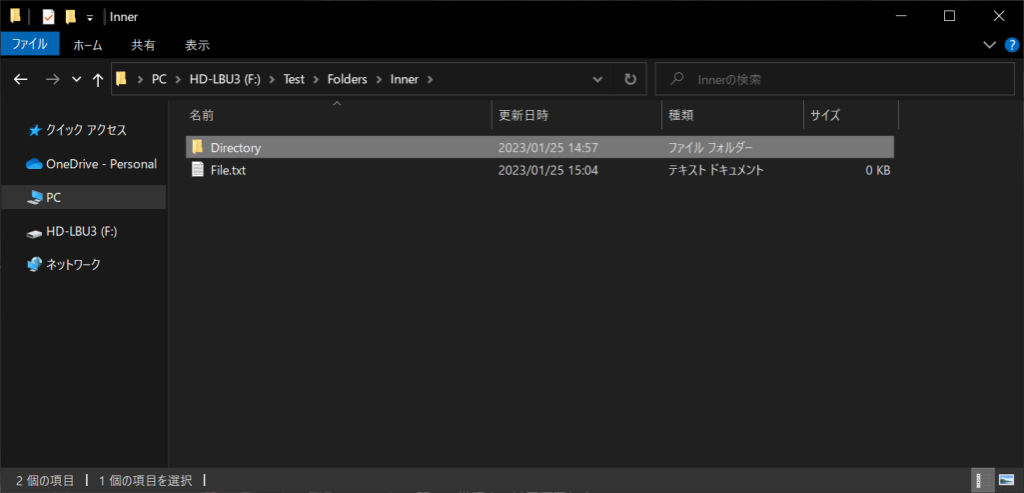Navigate to HD-LBU3 (F:) breadcrumb segment

coord(225,80)
